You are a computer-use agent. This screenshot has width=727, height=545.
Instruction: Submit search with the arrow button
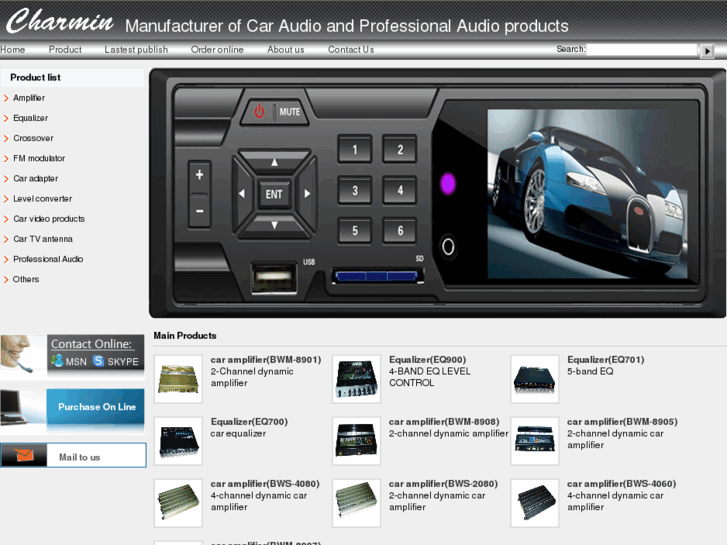[x=707, y=51]
